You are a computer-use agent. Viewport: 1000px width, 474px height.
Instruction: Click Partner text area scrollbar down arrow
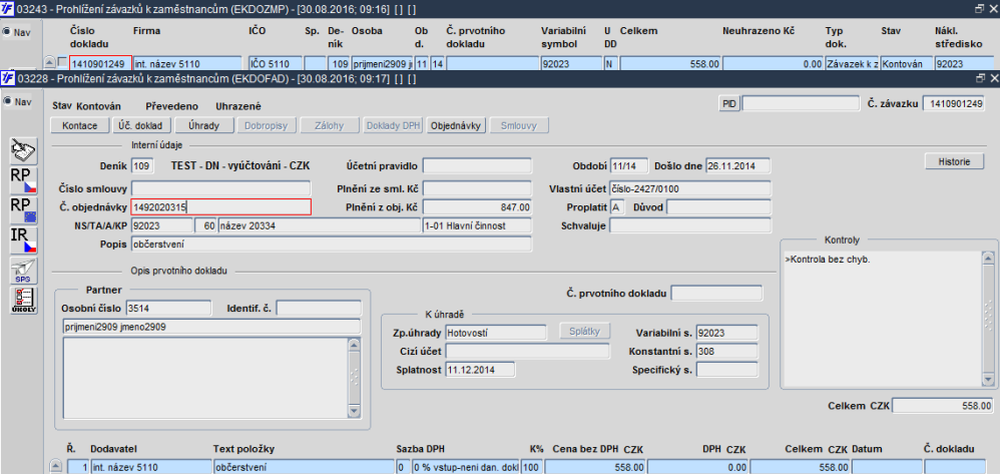355,412
